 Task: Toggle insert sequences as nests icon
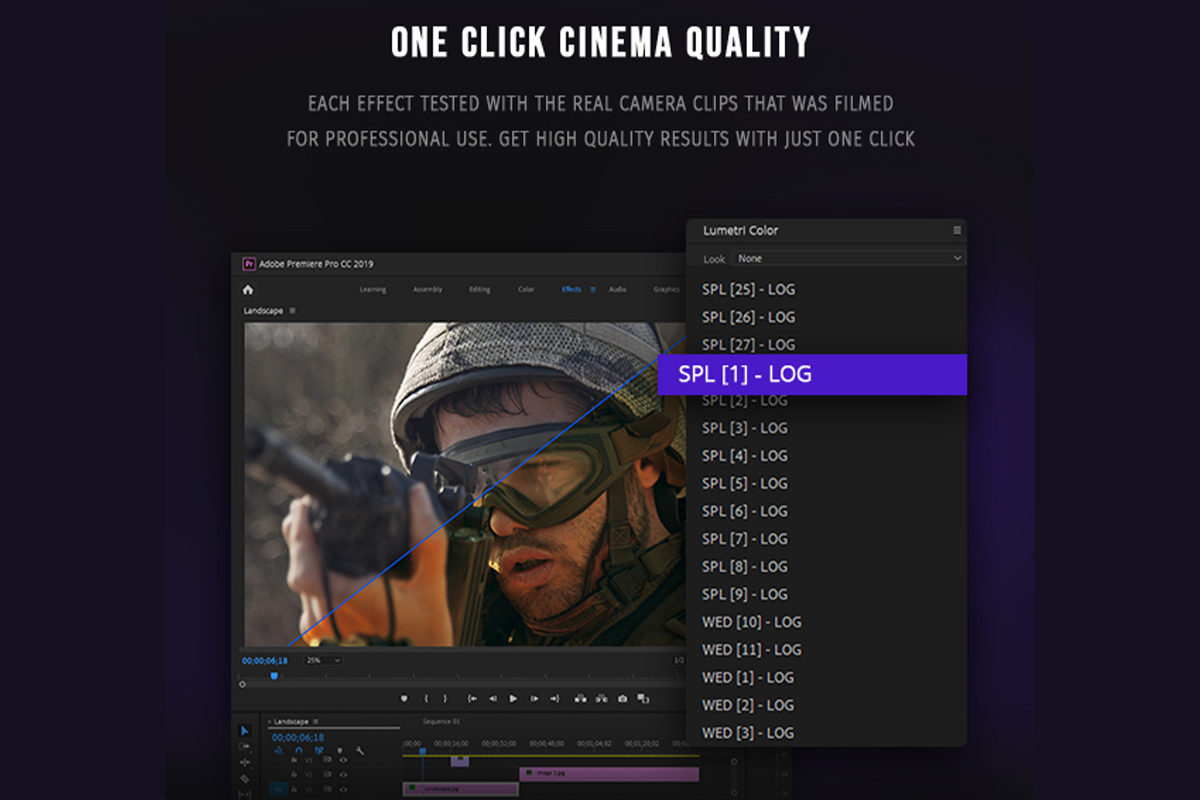[279, 750]
